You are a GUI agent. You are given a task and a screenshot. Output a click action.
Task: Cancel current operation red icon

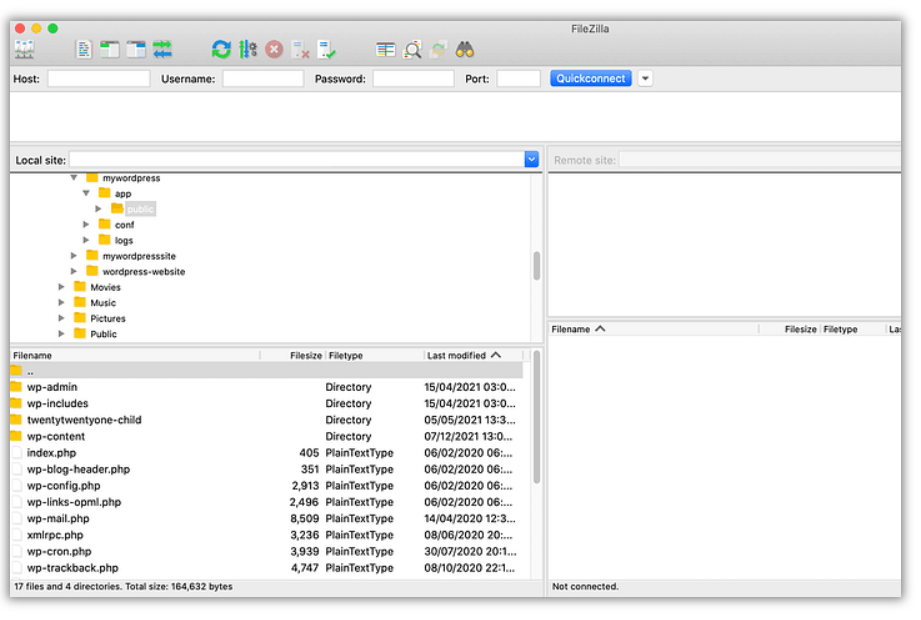274,49
